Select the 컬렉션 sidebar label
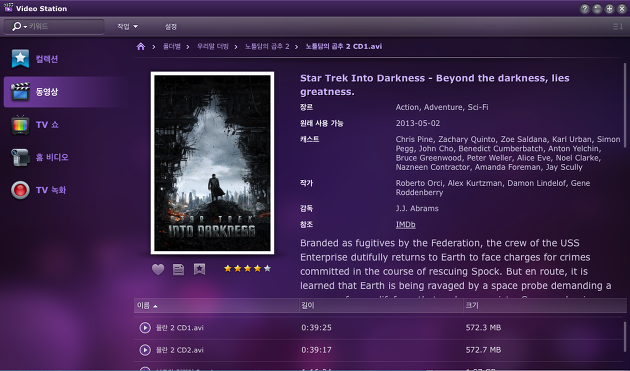The width and height of the screenshot is (630, 371). (x=47, y=59)
